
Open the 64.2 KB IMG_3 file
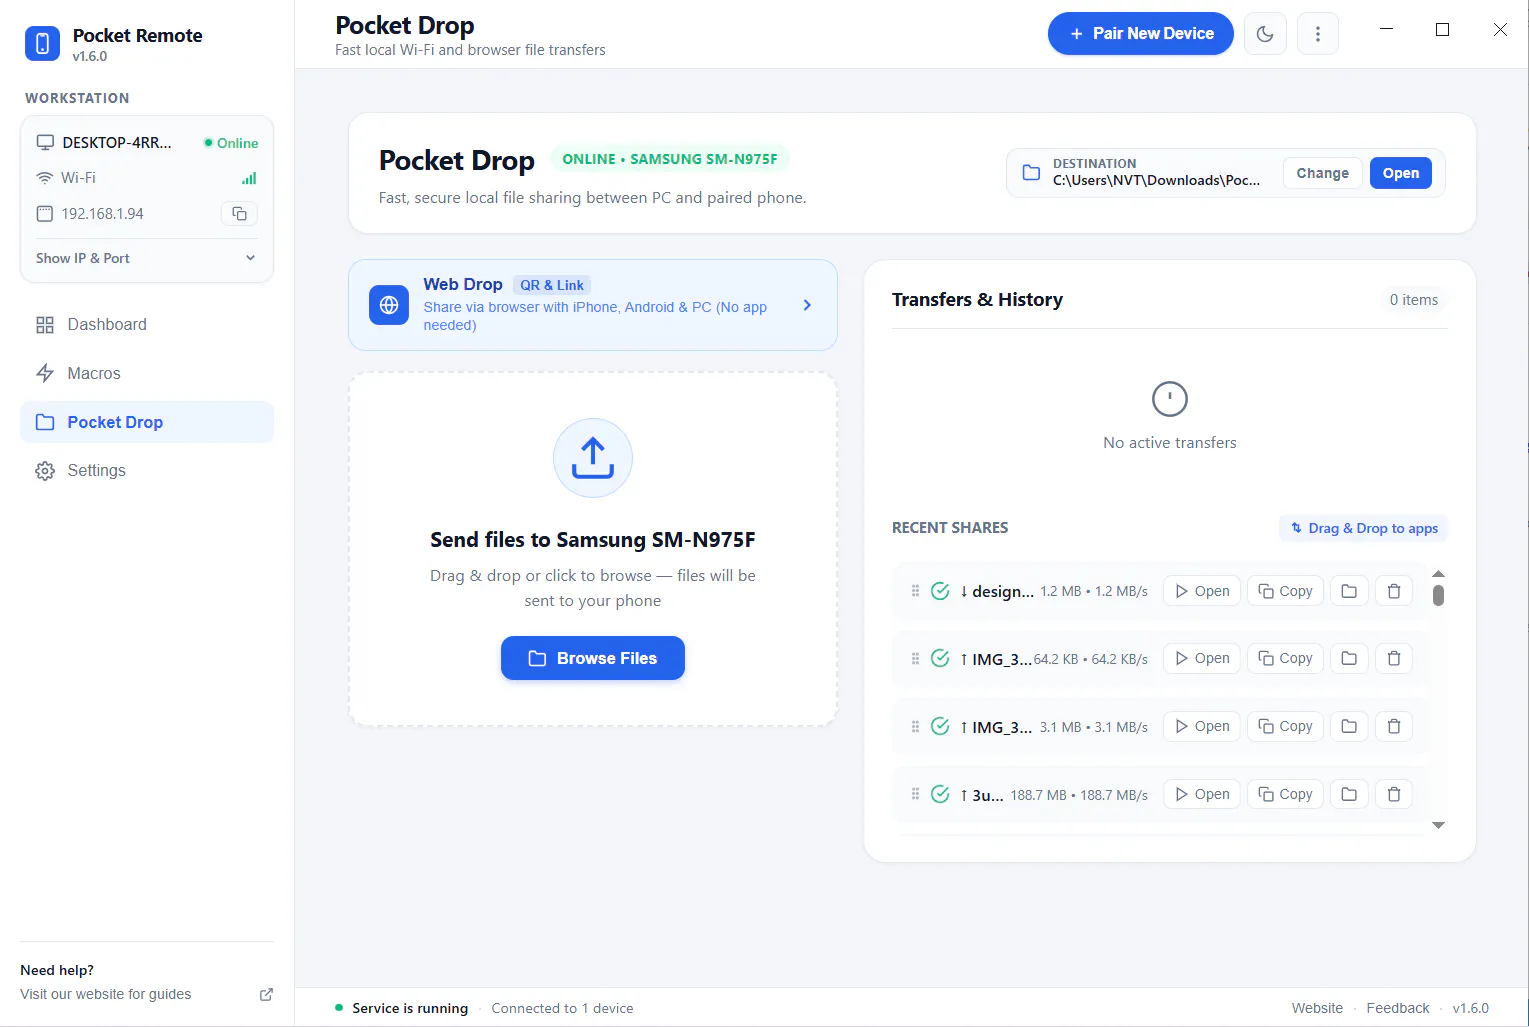[1202, 658]
